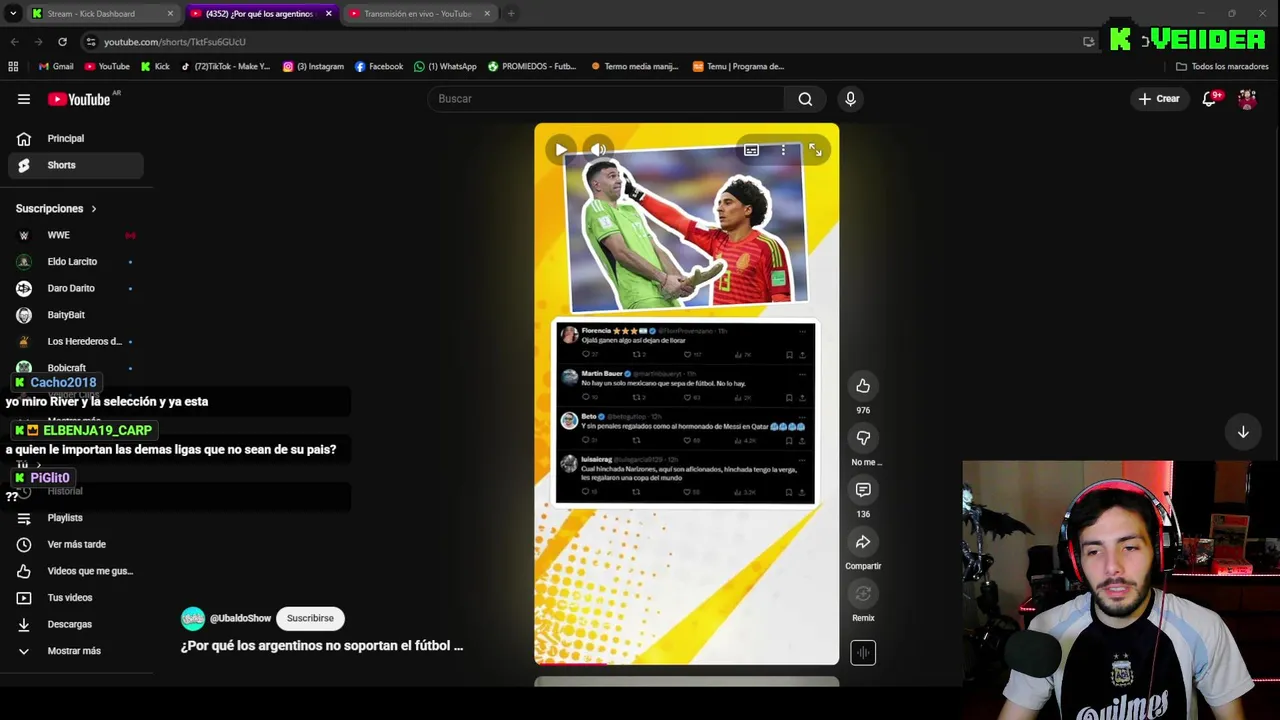Open Playlists in sidebar

point(76,518)
